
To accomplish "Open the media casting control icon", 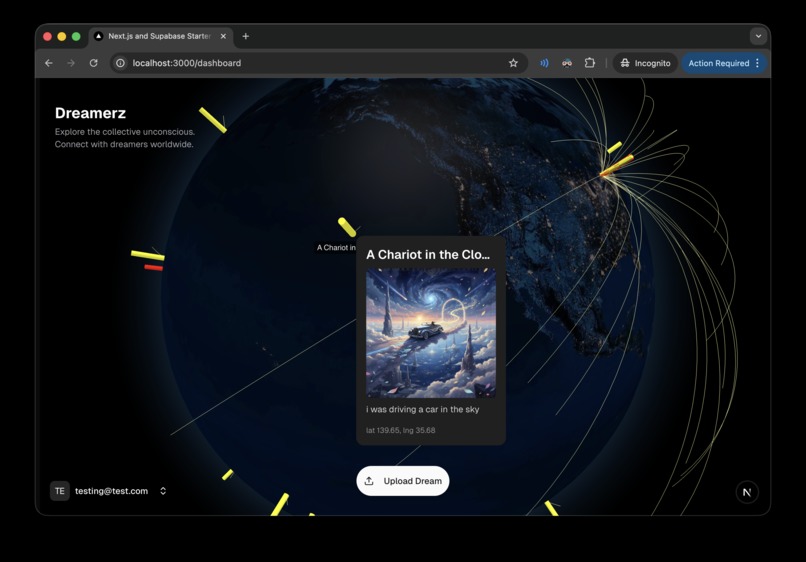I will [544, 63].
